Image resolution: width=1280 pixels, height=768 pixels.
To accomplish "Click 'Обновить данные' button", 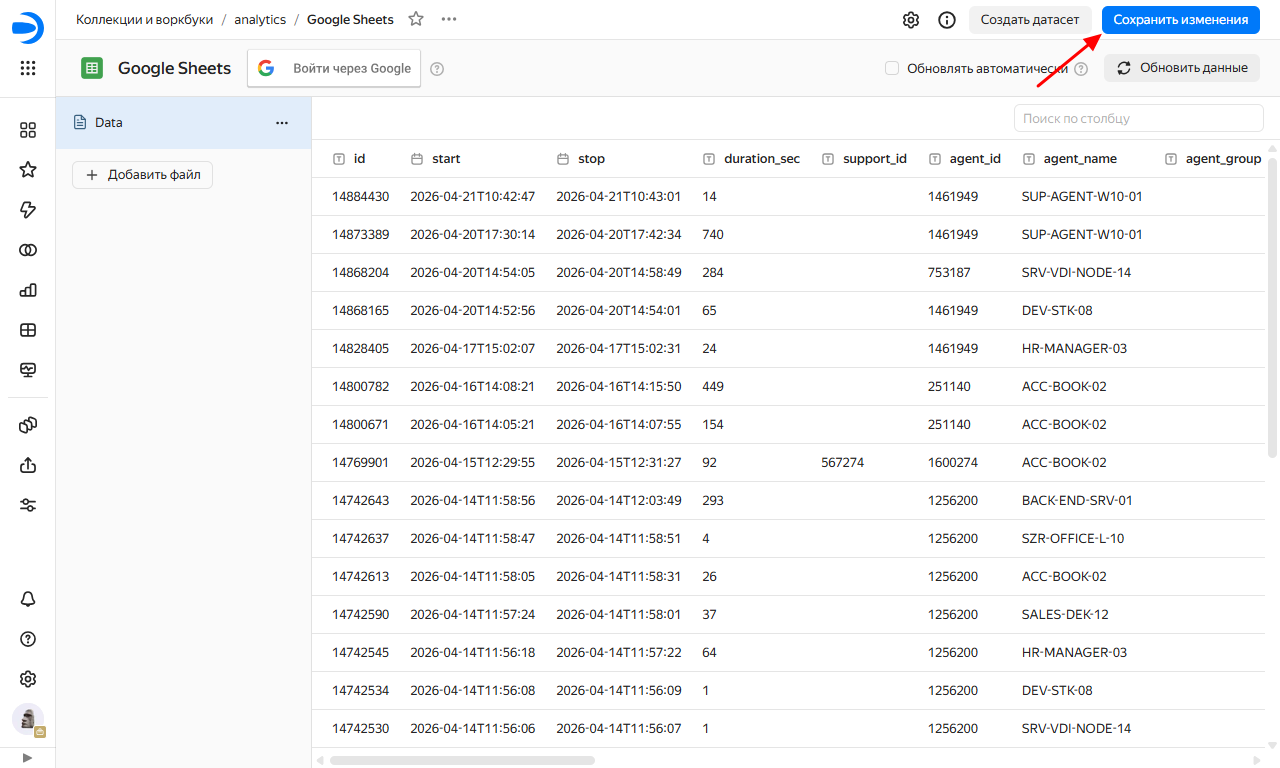I will pyautogui.click(x=1182, y=68).
